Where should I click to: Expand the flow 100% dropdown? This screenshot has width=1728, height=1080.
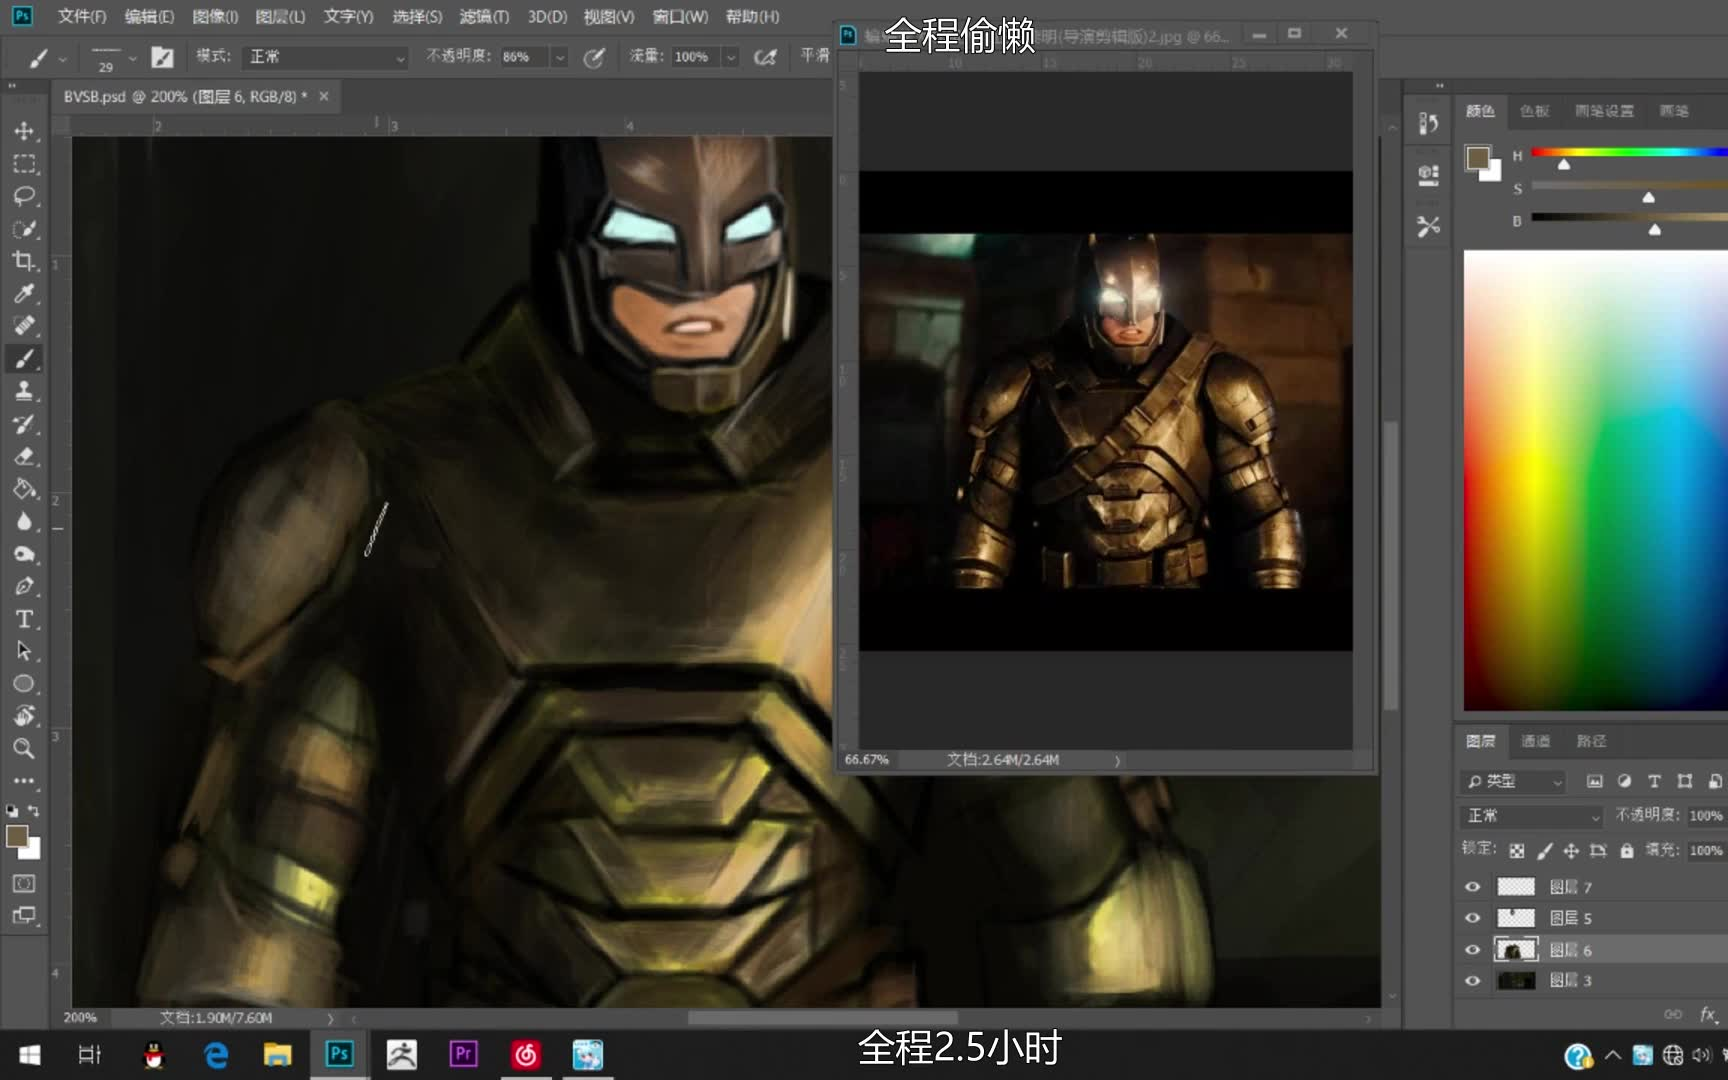731,57
